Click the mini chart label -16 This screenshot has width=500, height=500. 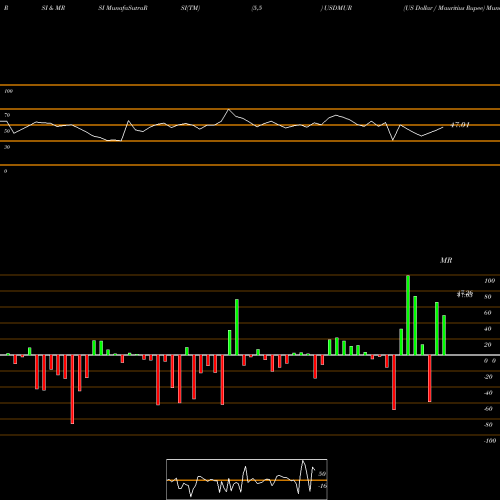point(323,486)
